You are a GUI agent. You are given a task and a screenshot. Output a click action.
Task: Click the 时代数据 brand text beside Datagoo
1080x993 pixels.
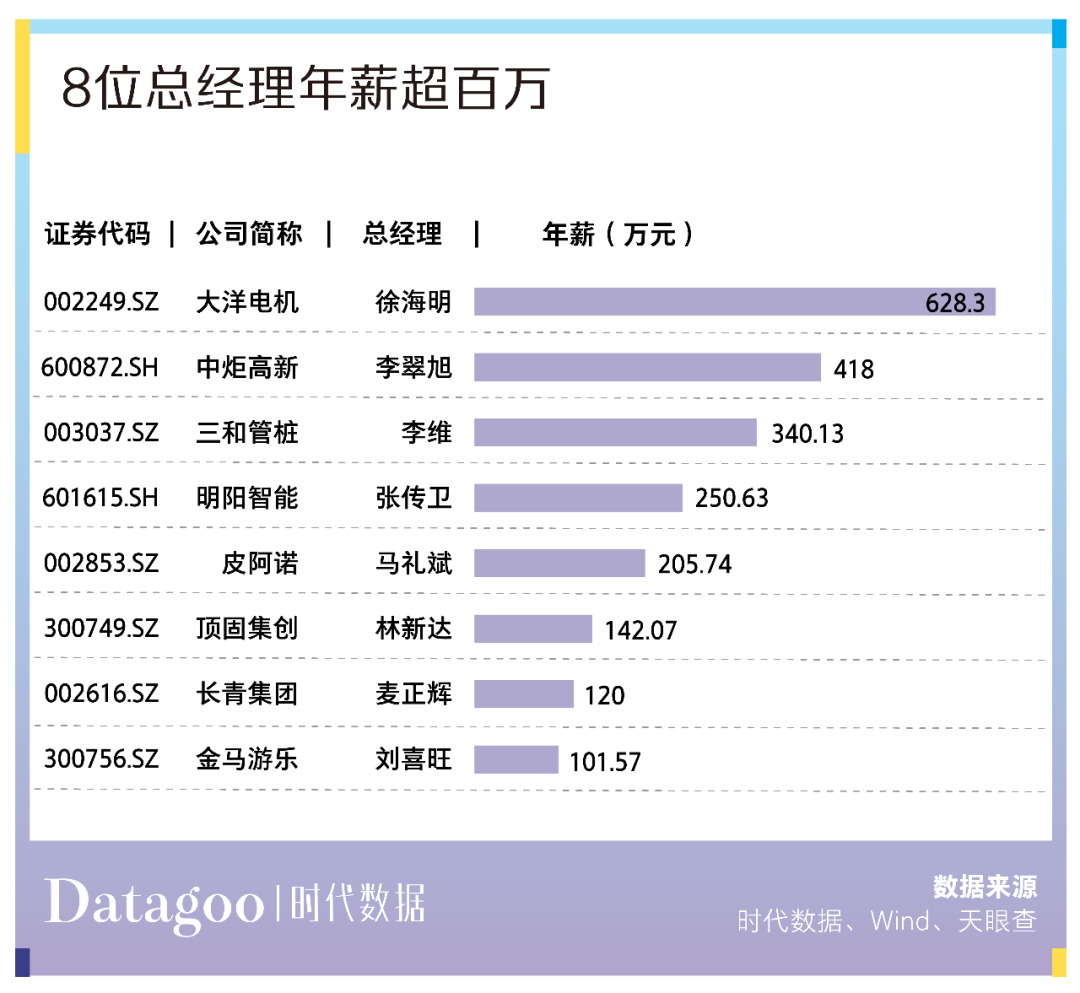[x=357, y=903]
